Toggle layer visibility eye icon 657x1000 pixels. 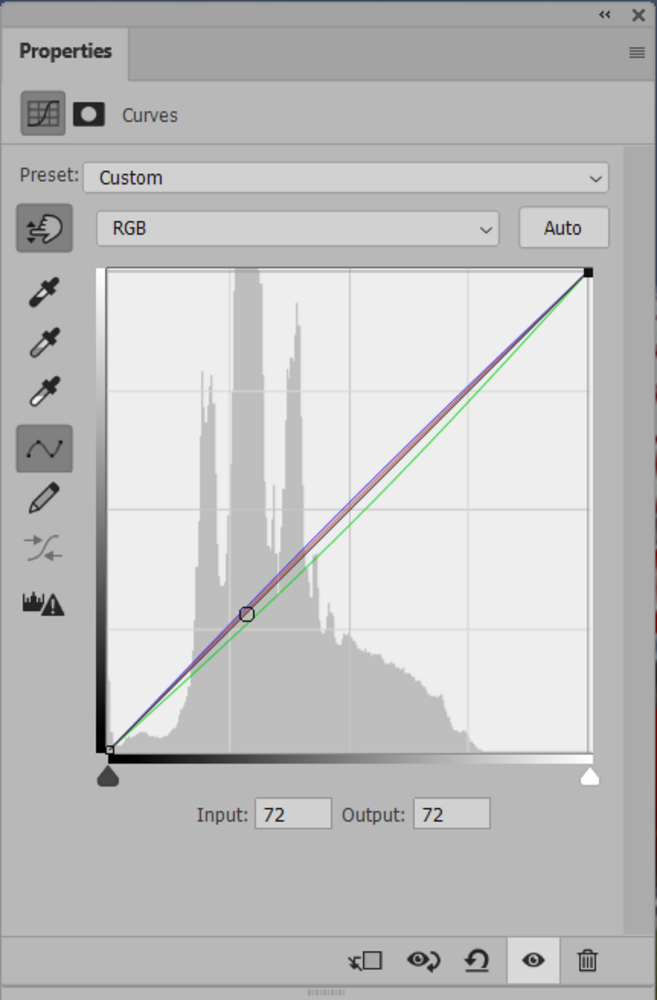(x=533, y=961)
